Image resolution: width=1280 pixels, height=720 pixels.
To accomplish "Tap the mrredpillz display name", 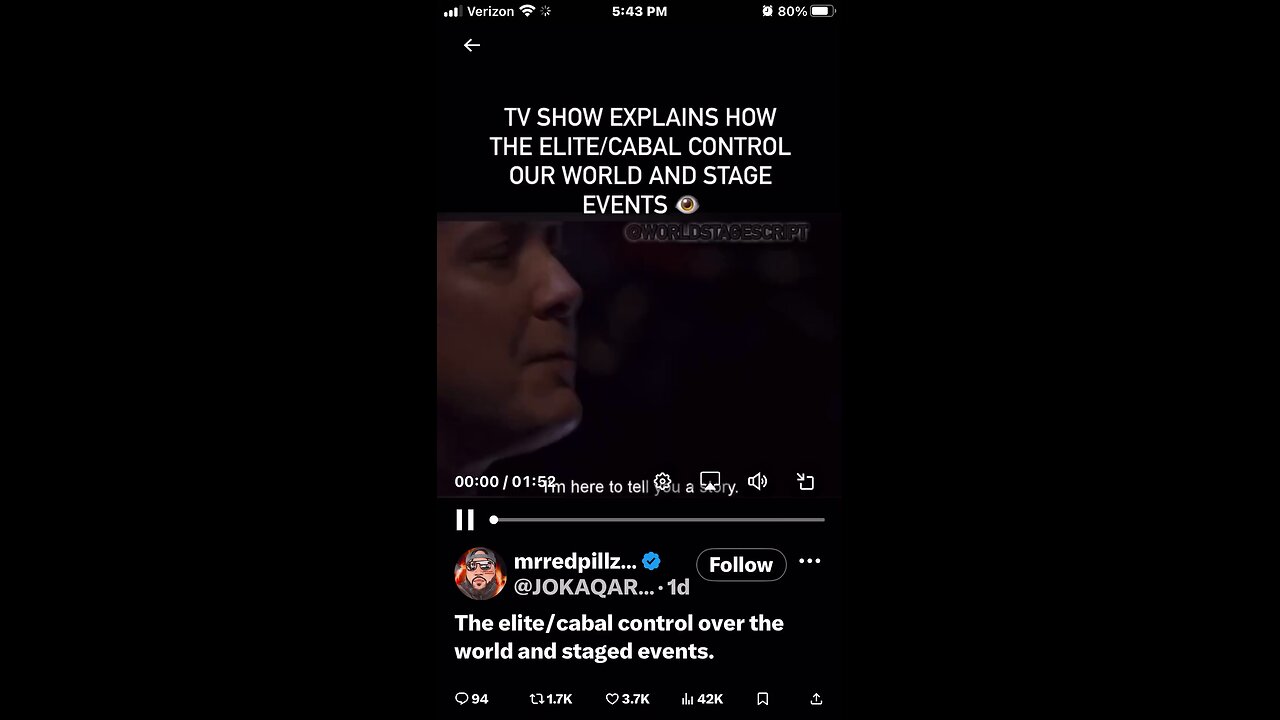I will pos(575,562).
